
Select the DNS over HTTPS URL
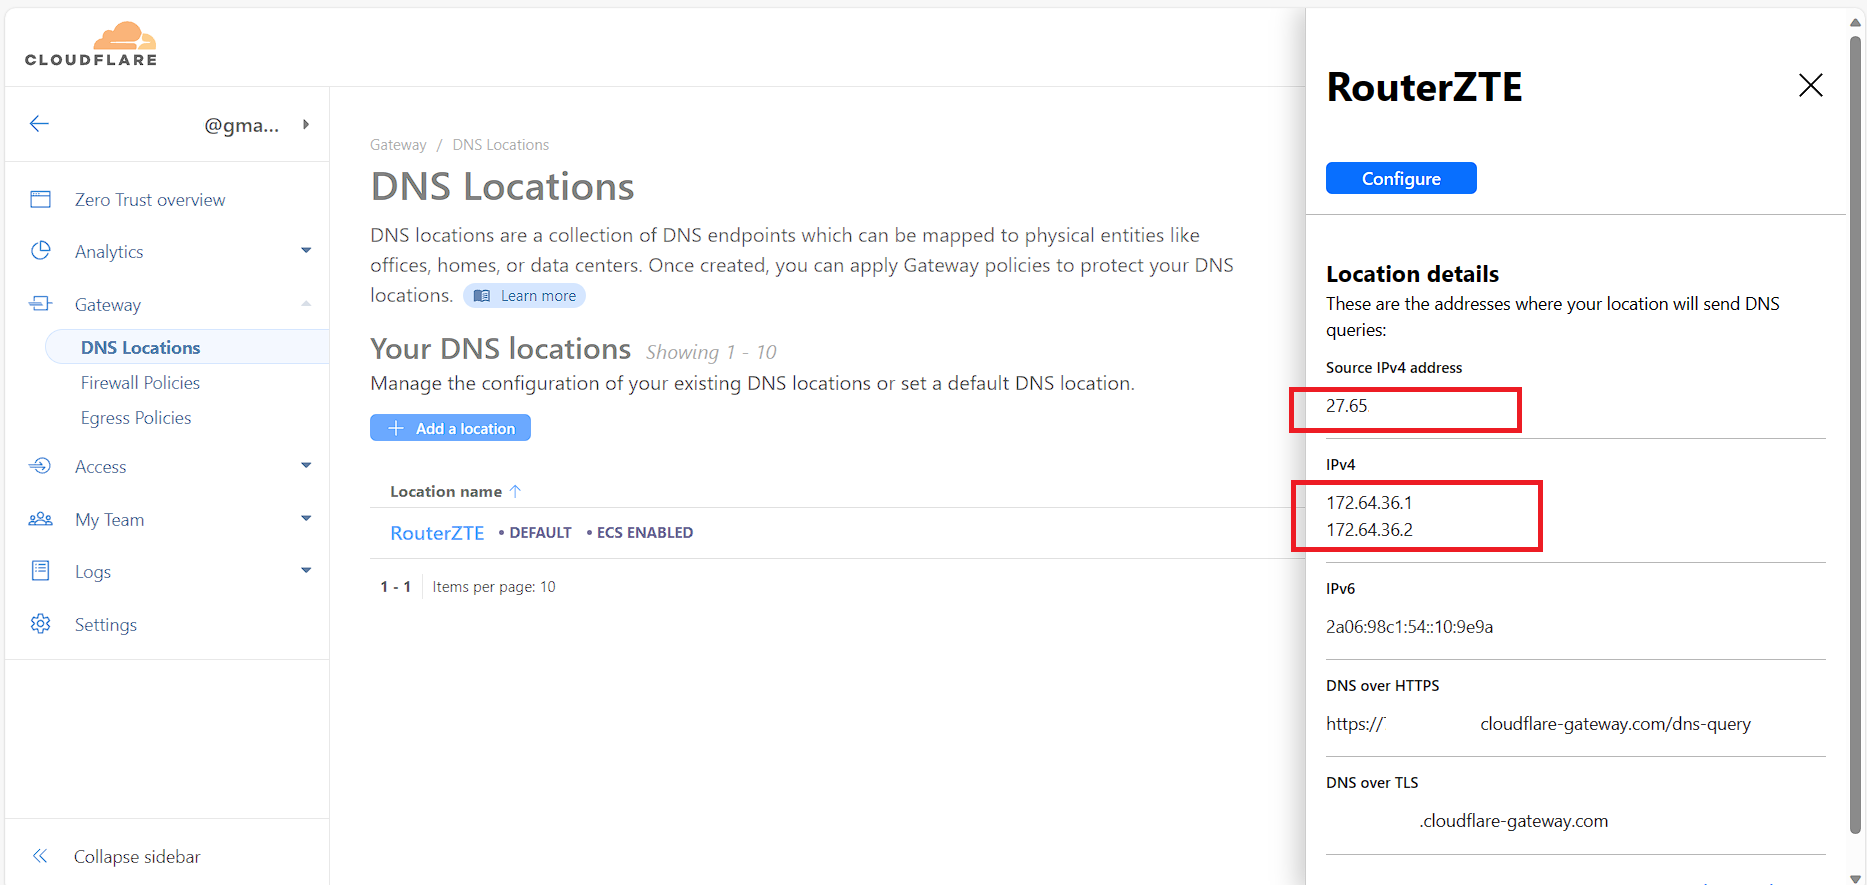(1538, 724)
